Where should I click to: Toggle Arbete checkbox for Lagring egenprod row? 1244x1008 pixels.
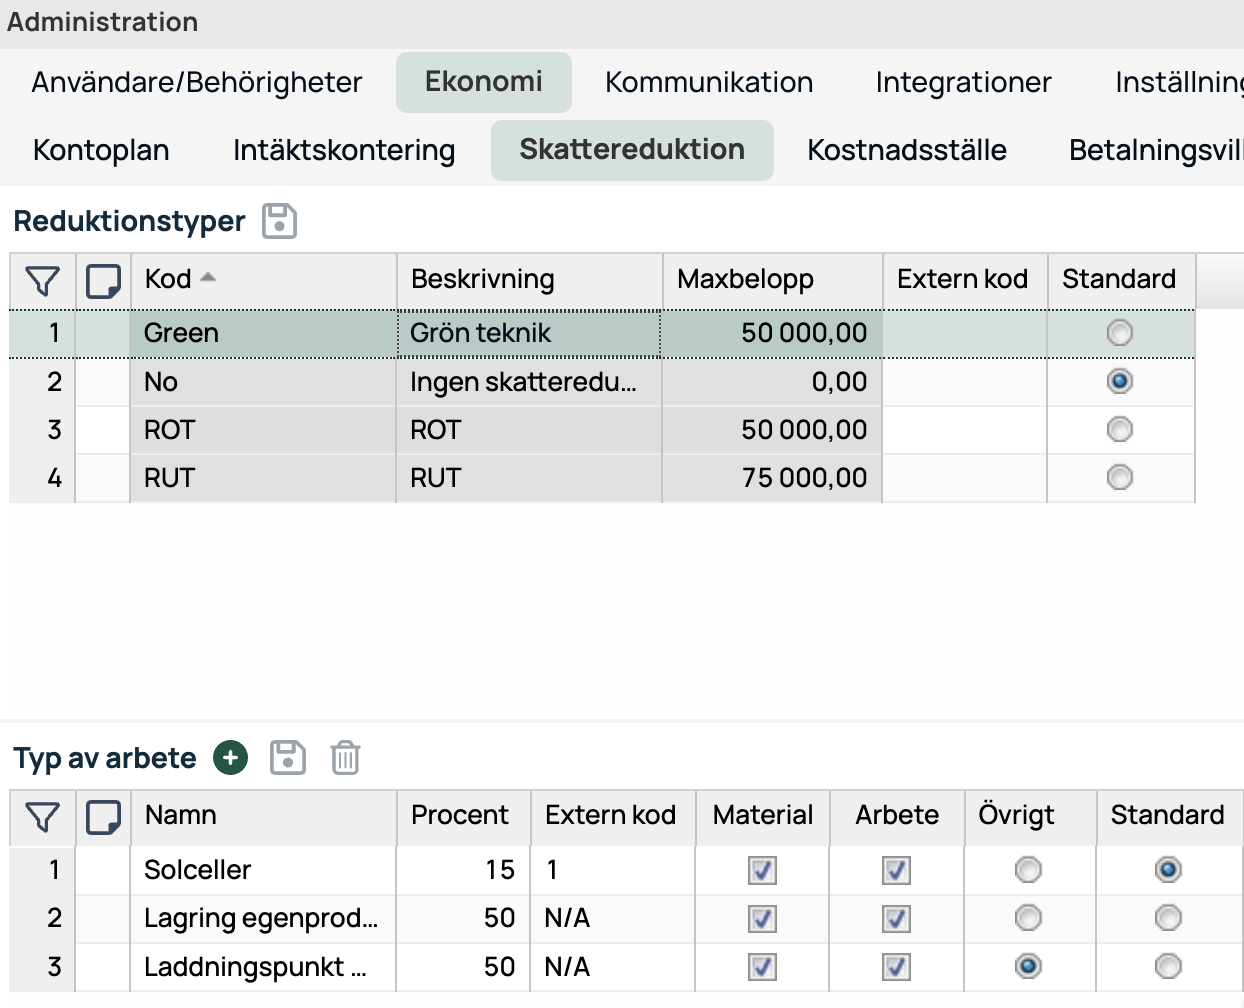point(896,919)
